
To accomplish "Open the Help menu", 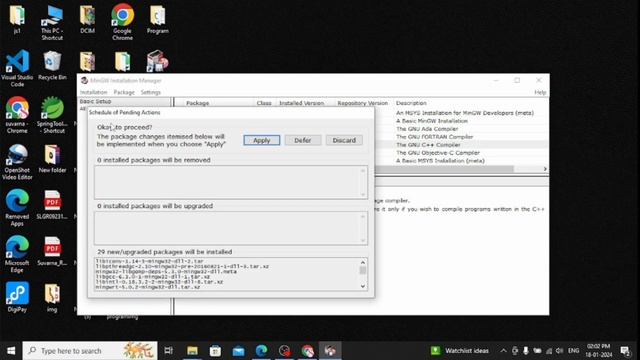I will tap(540, 92).
